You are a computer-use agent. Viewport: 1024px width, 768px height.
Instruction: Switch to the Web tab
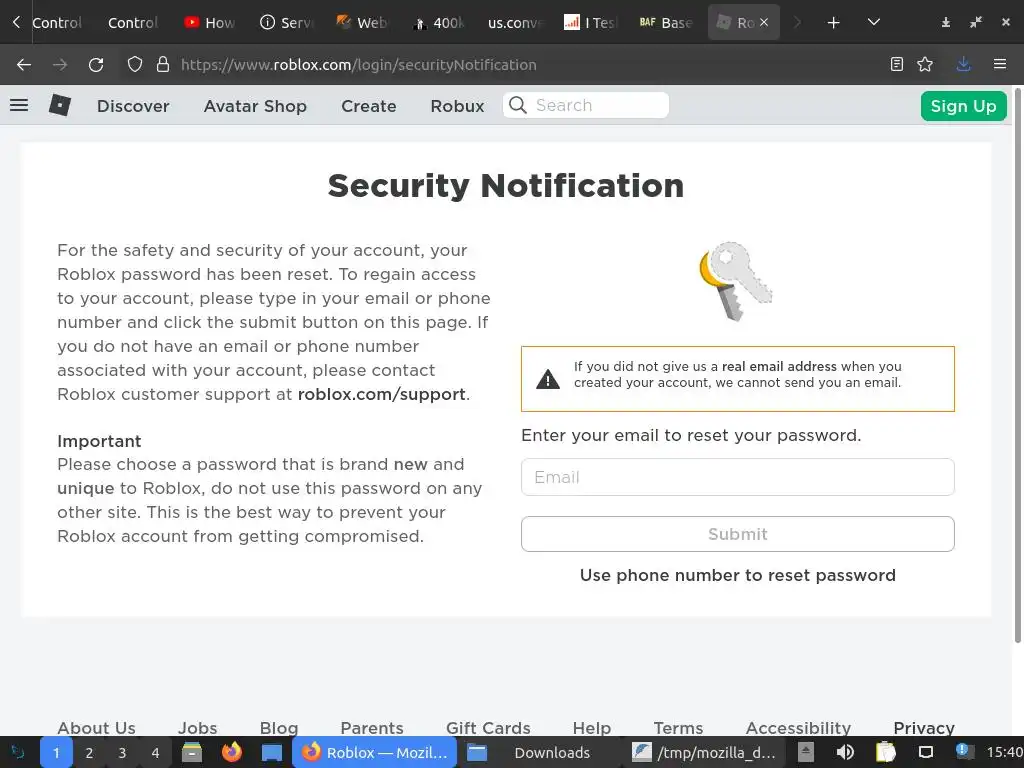[x=363, y=23]
